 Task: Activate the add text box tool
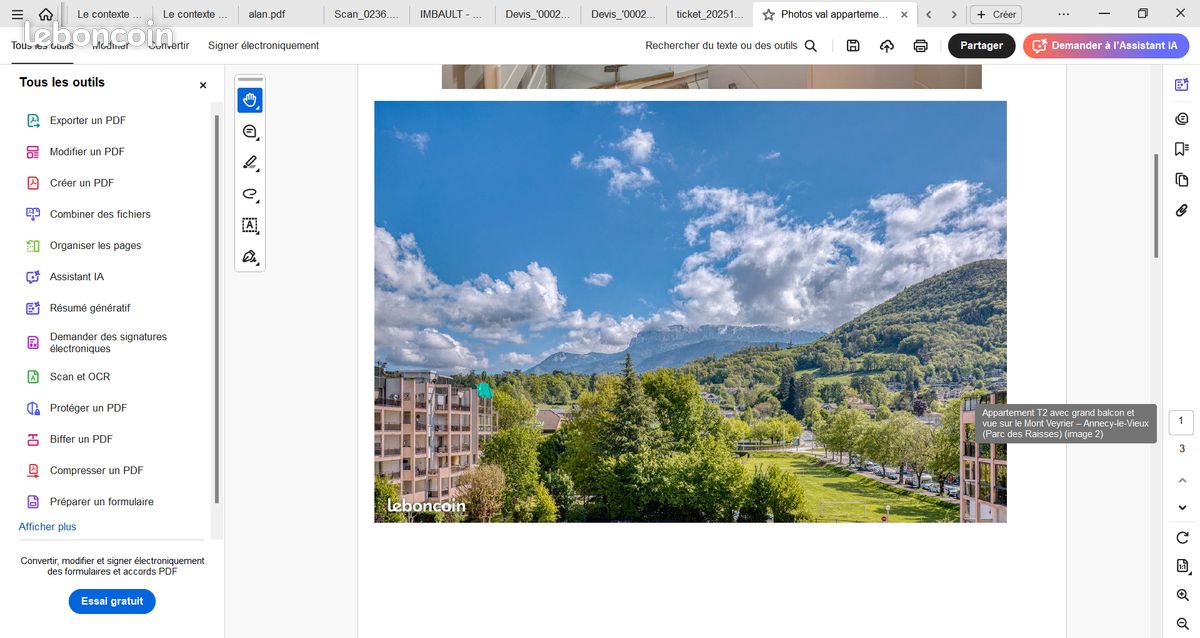pos(250,226)
